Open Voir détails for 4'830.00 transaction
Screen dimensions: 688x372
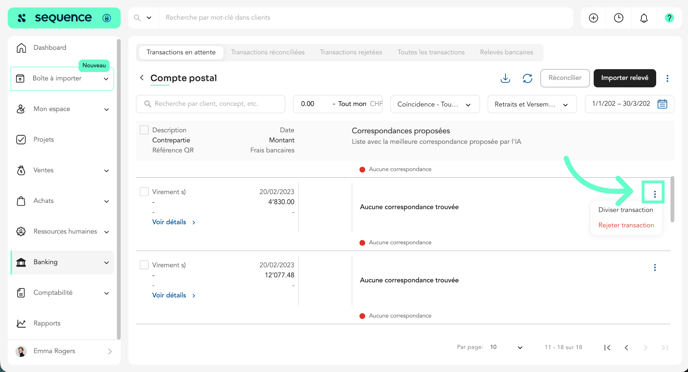click(x=173, y=222)
